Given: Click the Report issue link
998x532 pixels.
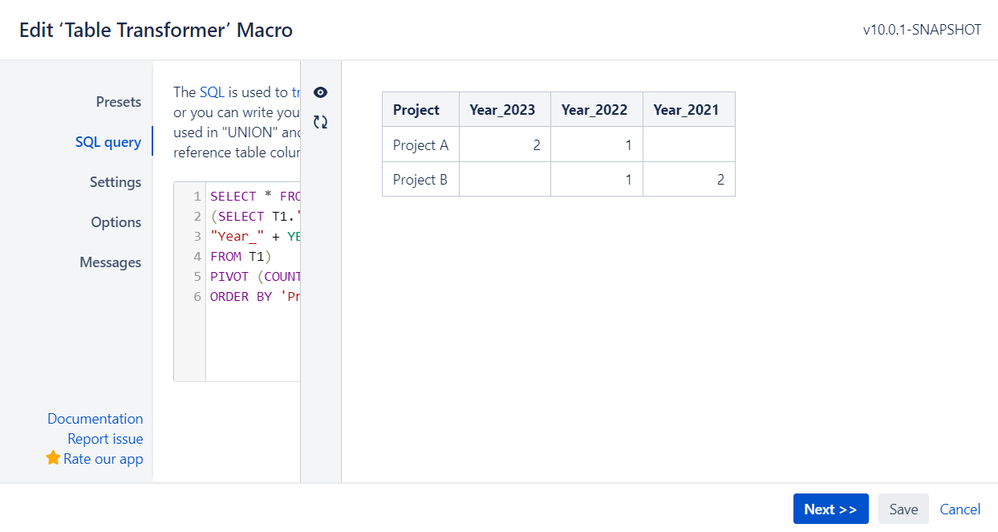Looking at the screenshot, I should click(x=105, y=439).
